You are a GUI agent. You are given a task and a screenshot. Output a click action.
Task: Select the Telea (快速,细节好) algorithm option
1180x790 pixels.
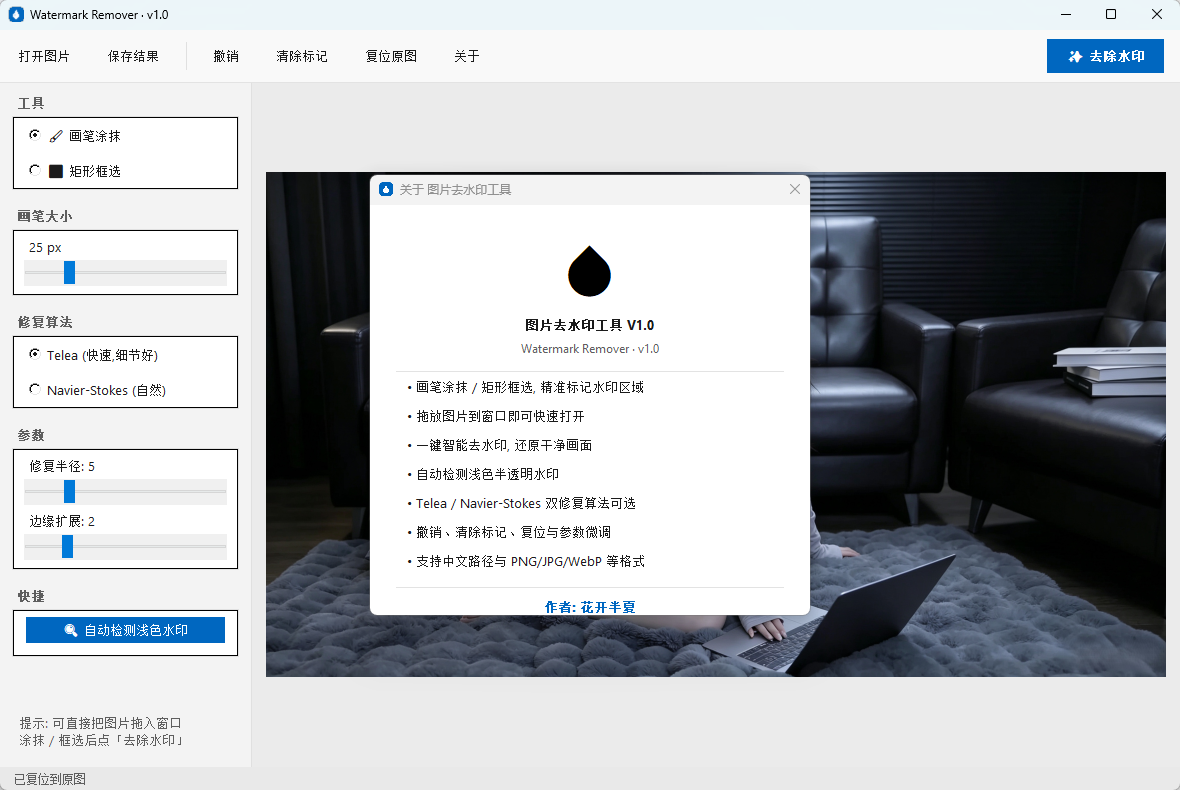tap(35, 354)
